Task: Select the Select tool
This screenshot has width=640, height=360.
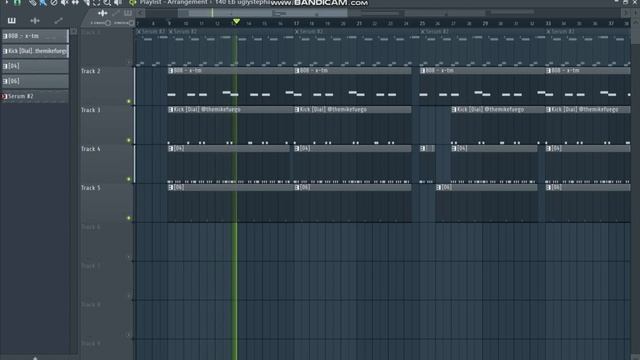Action: (x=97, y=2)
